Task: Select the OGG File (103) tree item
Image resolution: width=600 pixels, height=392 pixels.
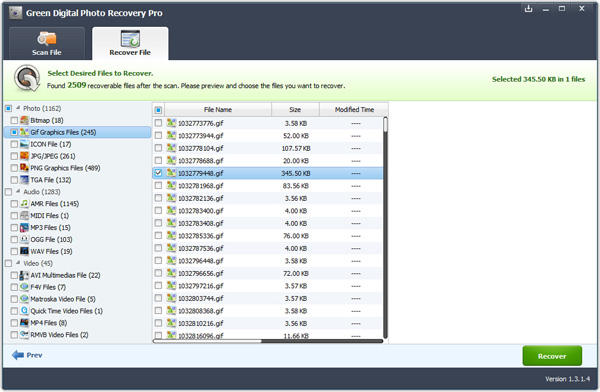Action: pyautogui.click(x=51, y=239)
